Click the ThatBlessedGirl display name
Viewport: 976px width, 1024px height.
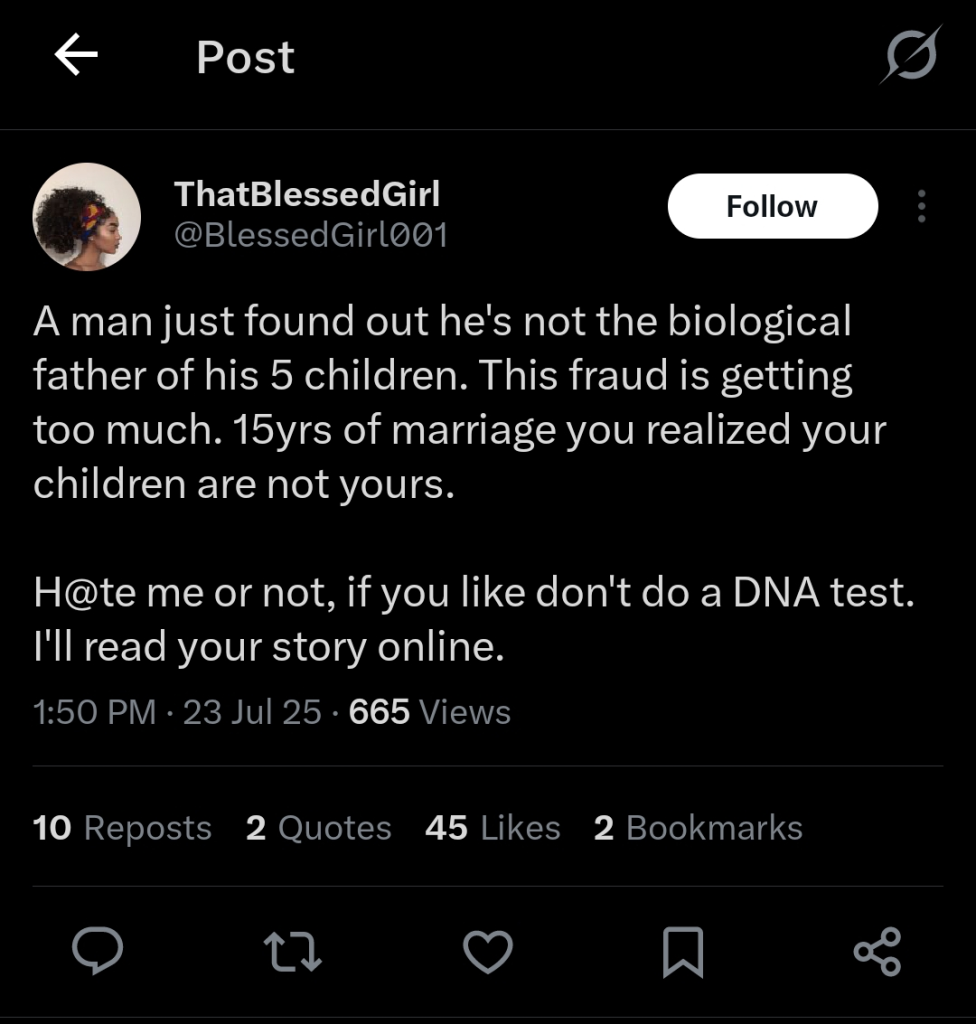(307, 194)
